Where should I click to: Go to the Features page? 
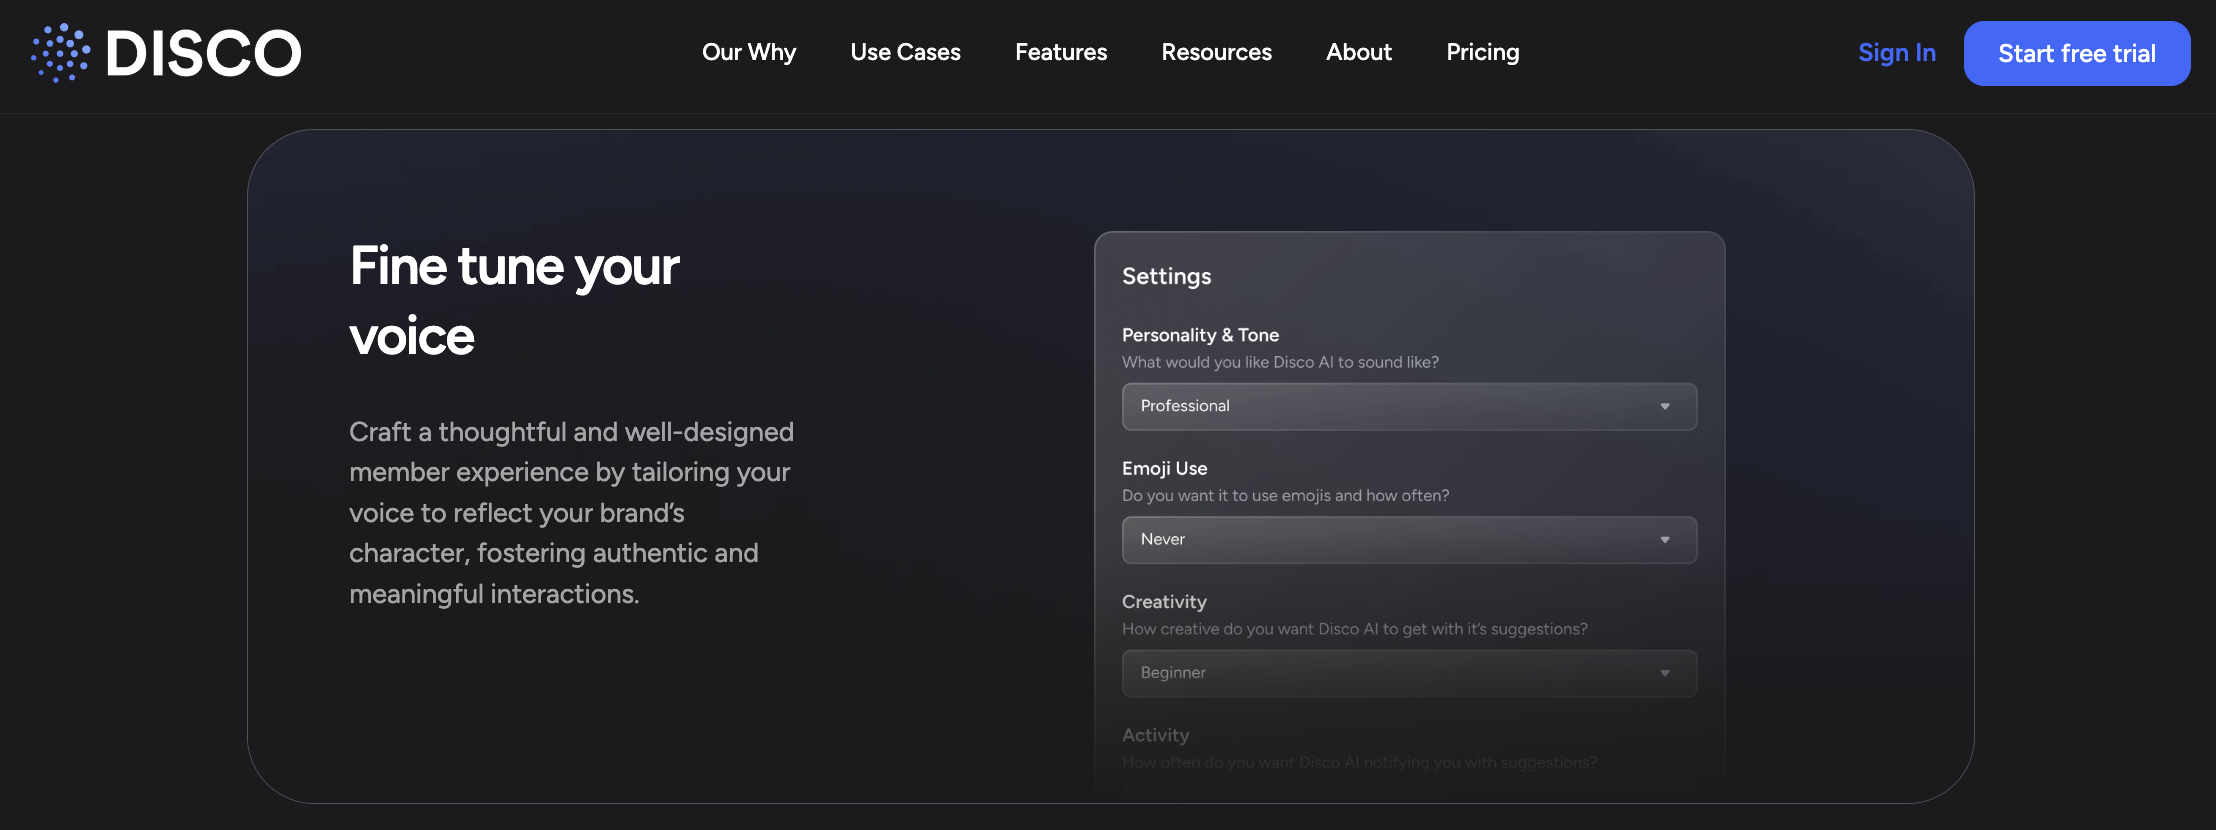[1061, 52]
